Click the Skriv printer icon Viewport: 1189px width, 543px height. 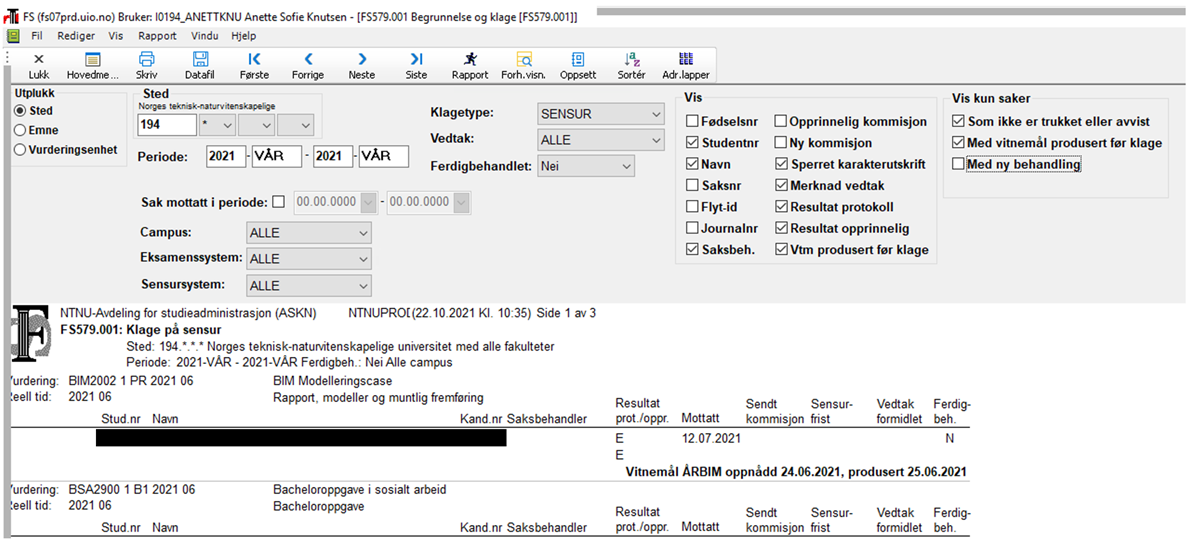pyautogui.click(x=146, y=65)
